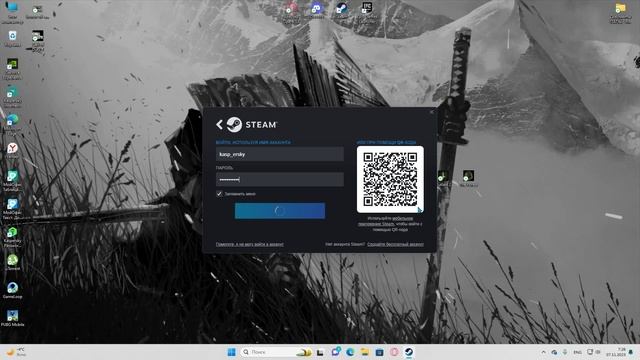The width and height of the screenshot is (640, 360).
Task: Click the QR code image in Steam login
Action: 390,179
